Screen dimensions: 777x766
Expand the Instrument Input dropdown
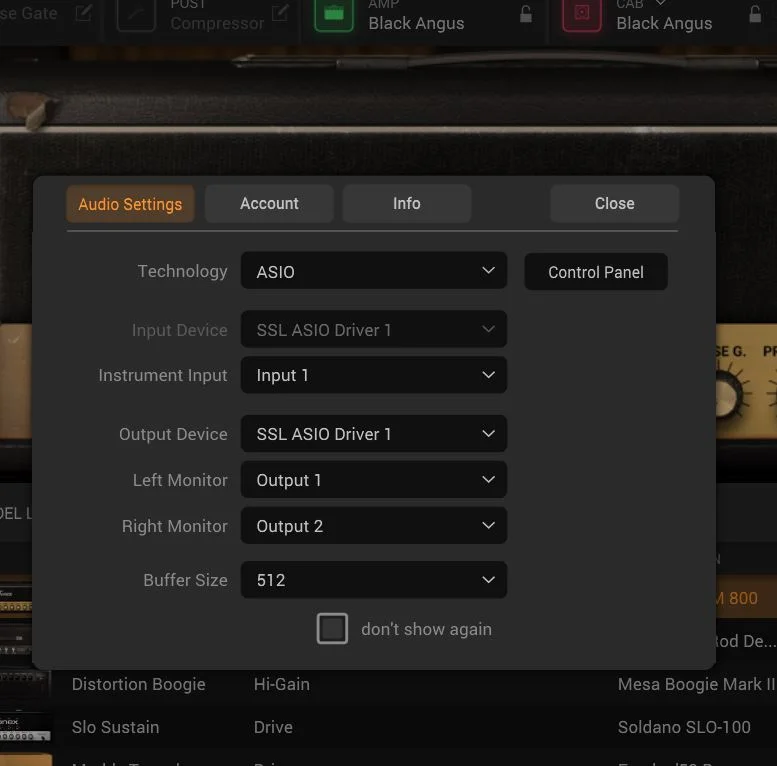click(373, 375)
